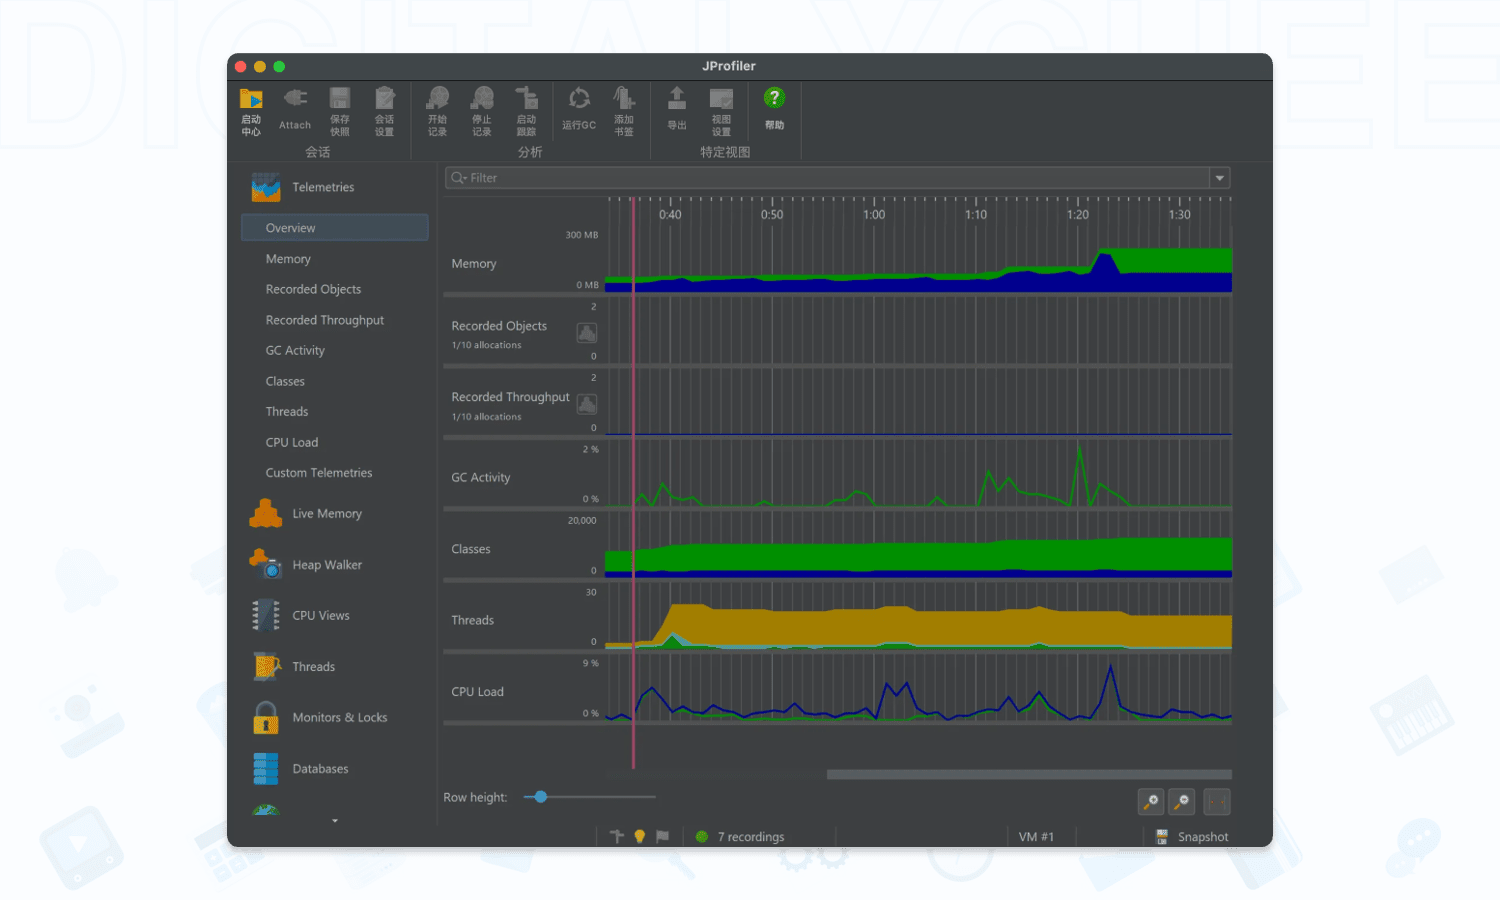
Task: Click the 'Snapshot' status label
Action: point(1203,837)
